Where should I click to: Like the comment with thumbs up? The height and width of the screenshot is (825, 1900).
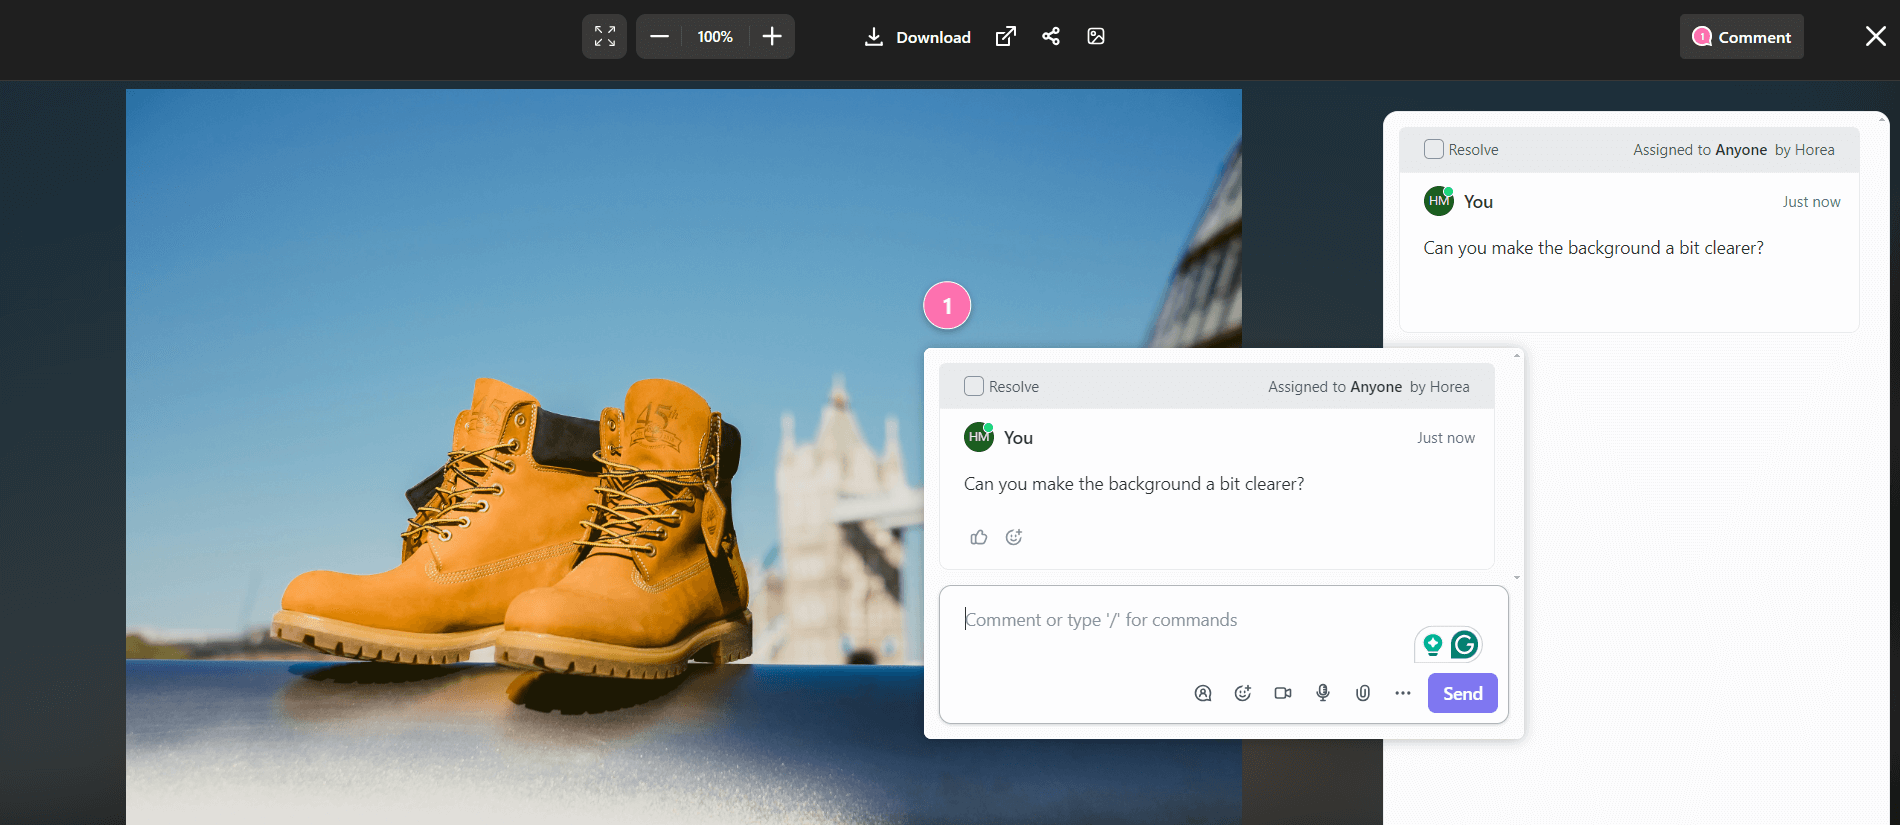[979, 537]
